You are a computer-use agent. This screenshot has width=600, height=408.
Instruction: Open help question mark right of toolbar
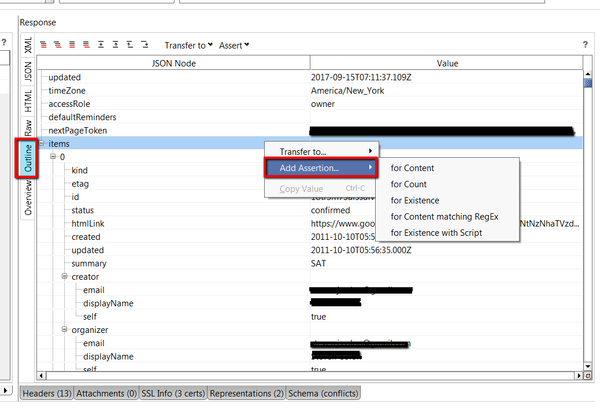click(x=585, y=45)
